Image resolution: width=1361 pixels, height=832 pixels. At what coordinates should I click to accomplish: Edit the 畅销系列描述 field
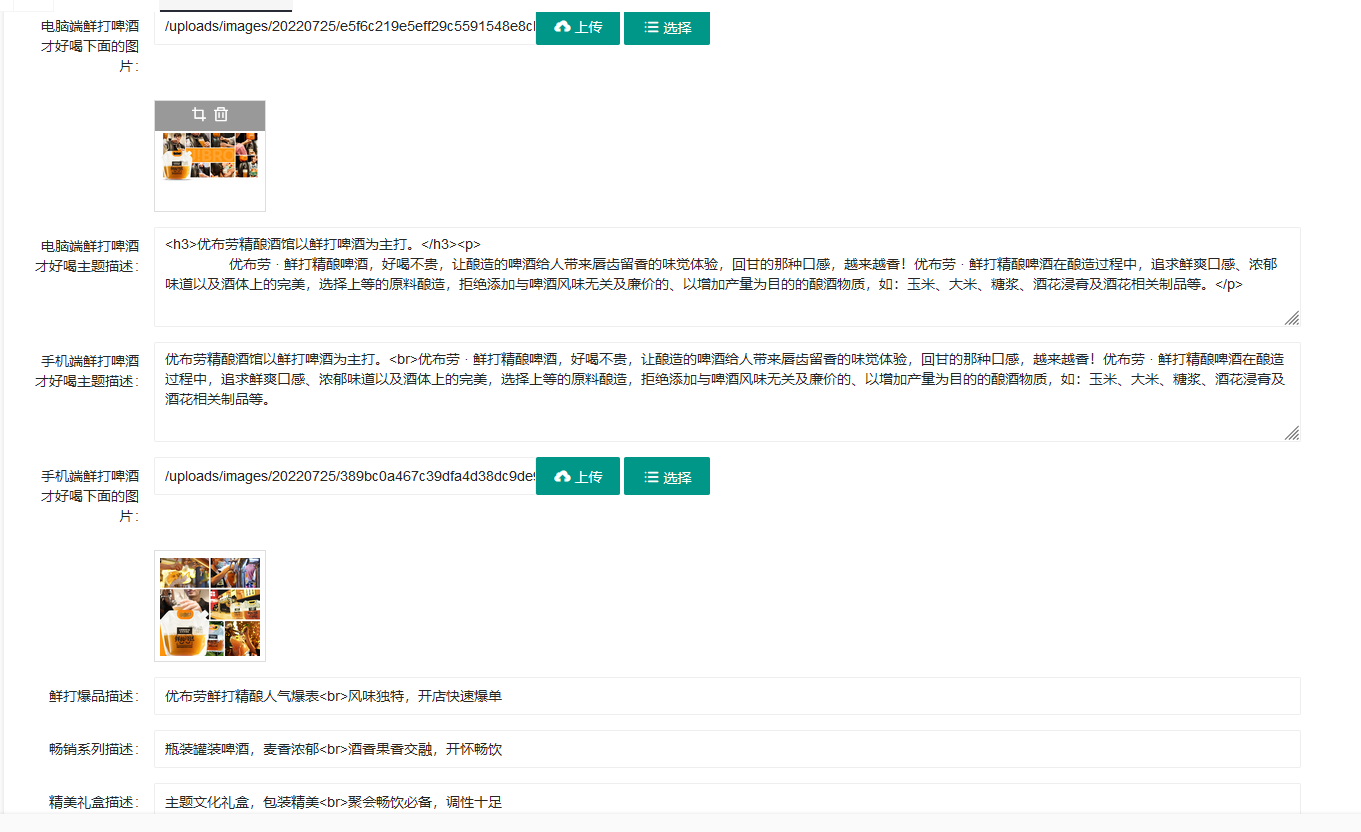(727, 749)
